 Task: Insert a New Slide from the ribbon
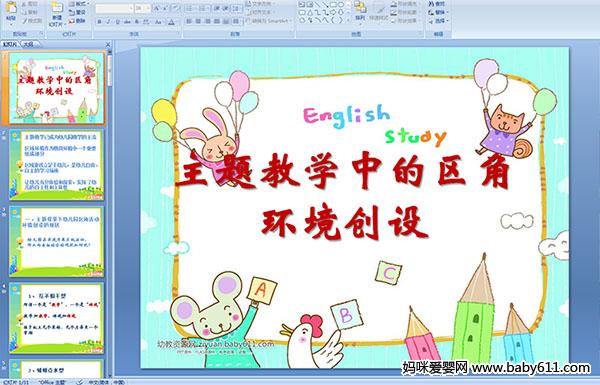[x=57, y=15]
